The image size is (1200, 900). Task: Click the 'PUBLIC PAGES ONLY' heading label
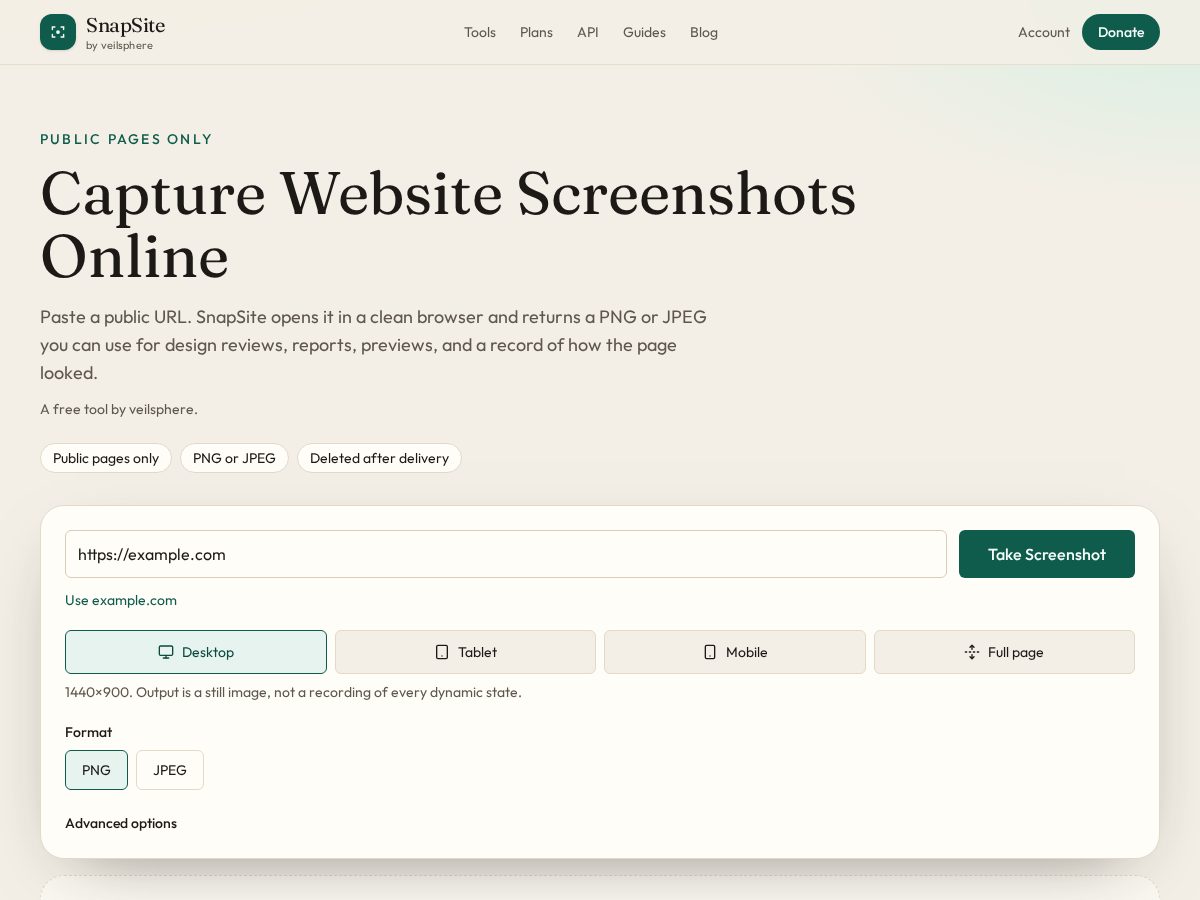tap(126, 139)
